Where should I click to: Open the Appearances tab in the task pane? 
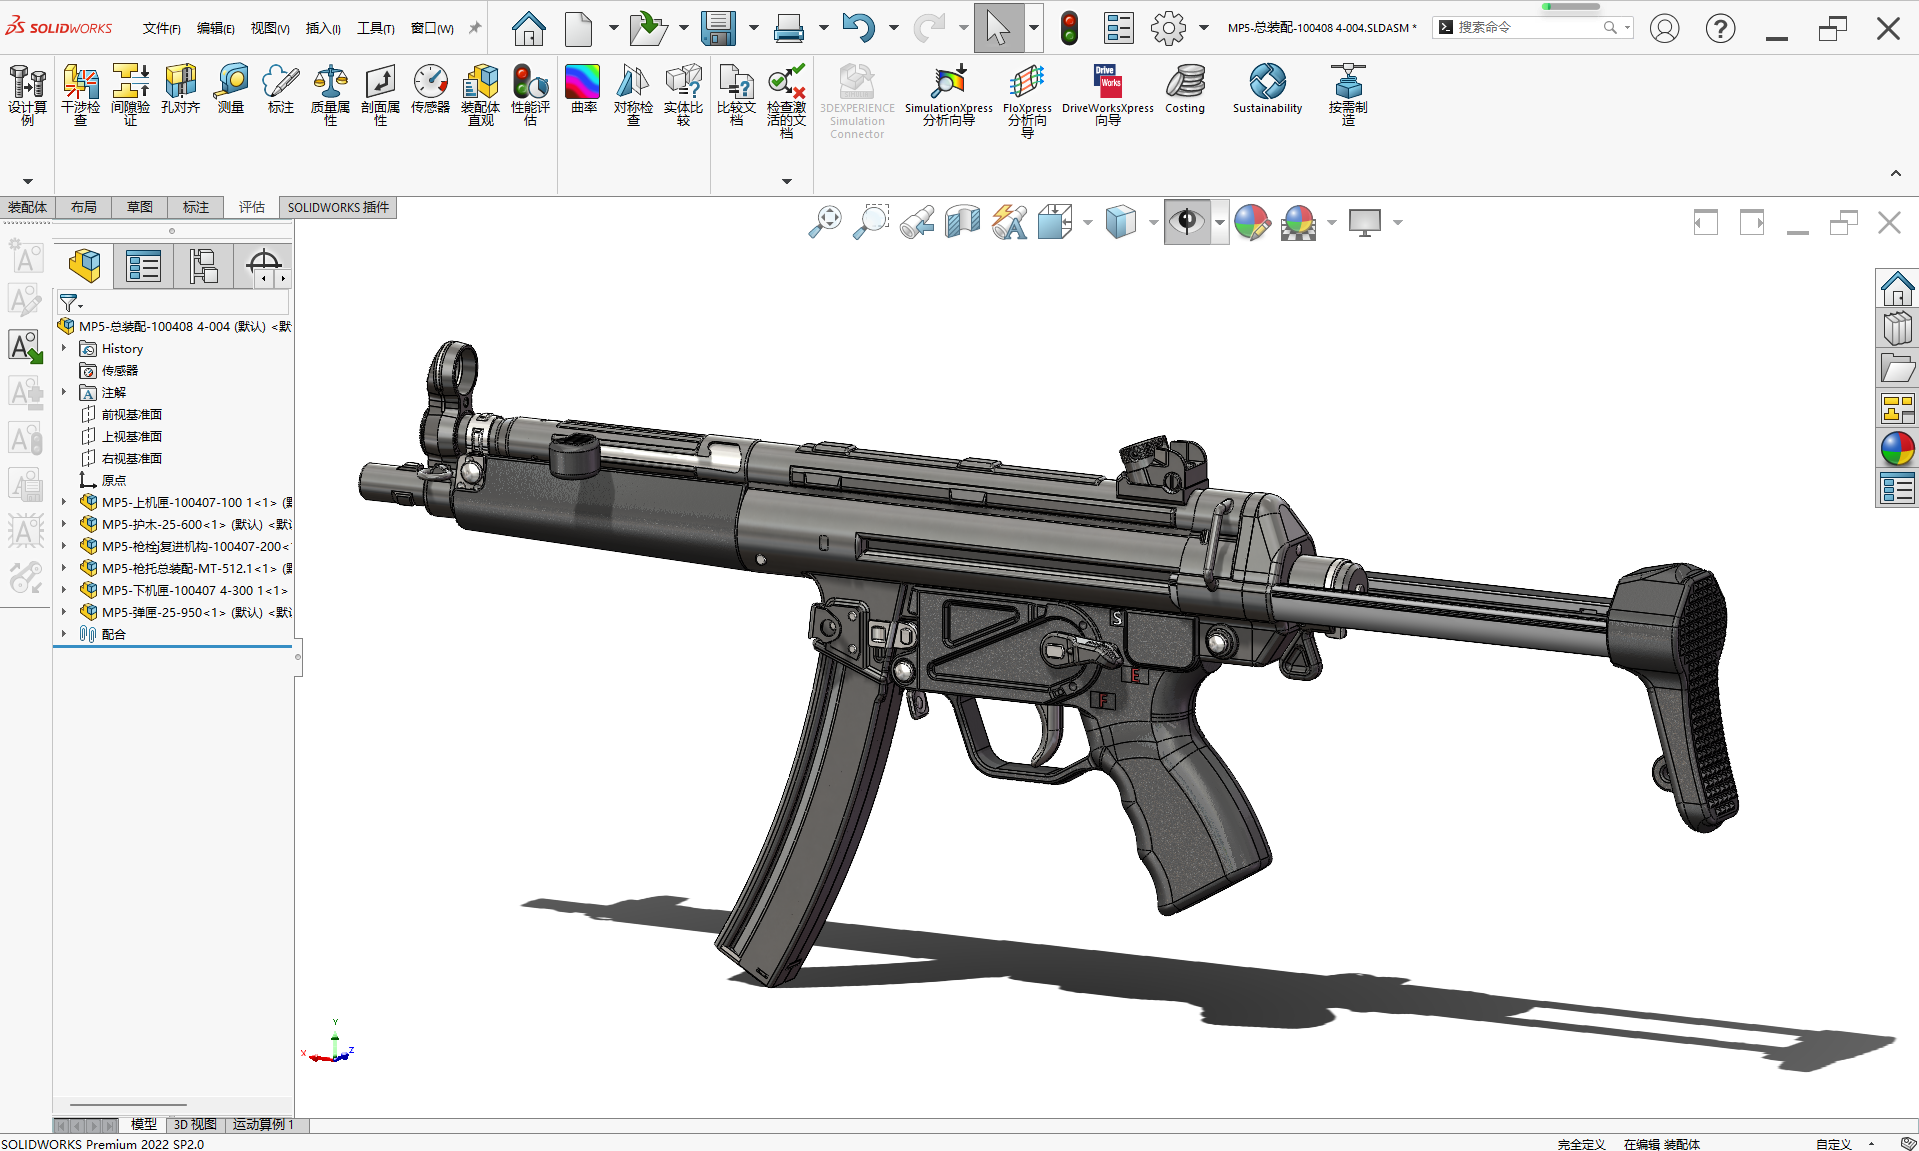1897,448
